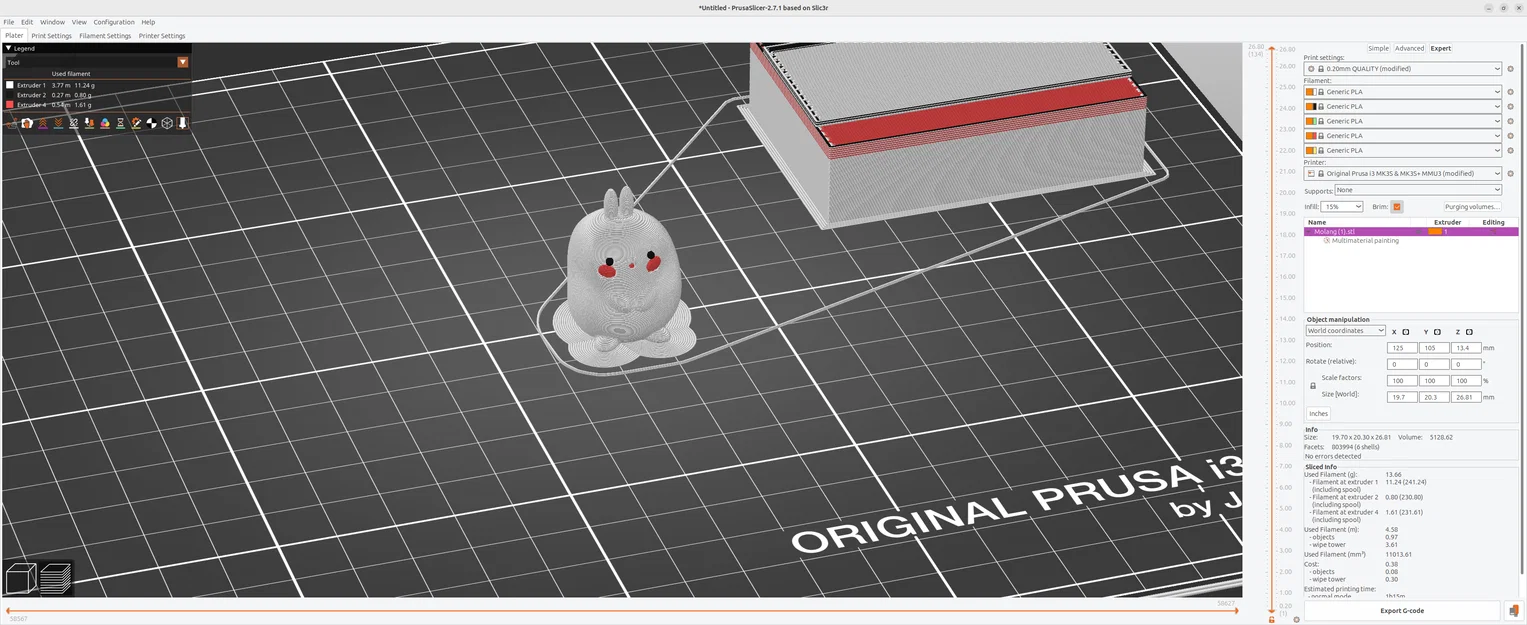Image resolution: width=1527 pixels, height=625 pixels.
Task: Toggle Seams visibility icon
Action: 74,123
